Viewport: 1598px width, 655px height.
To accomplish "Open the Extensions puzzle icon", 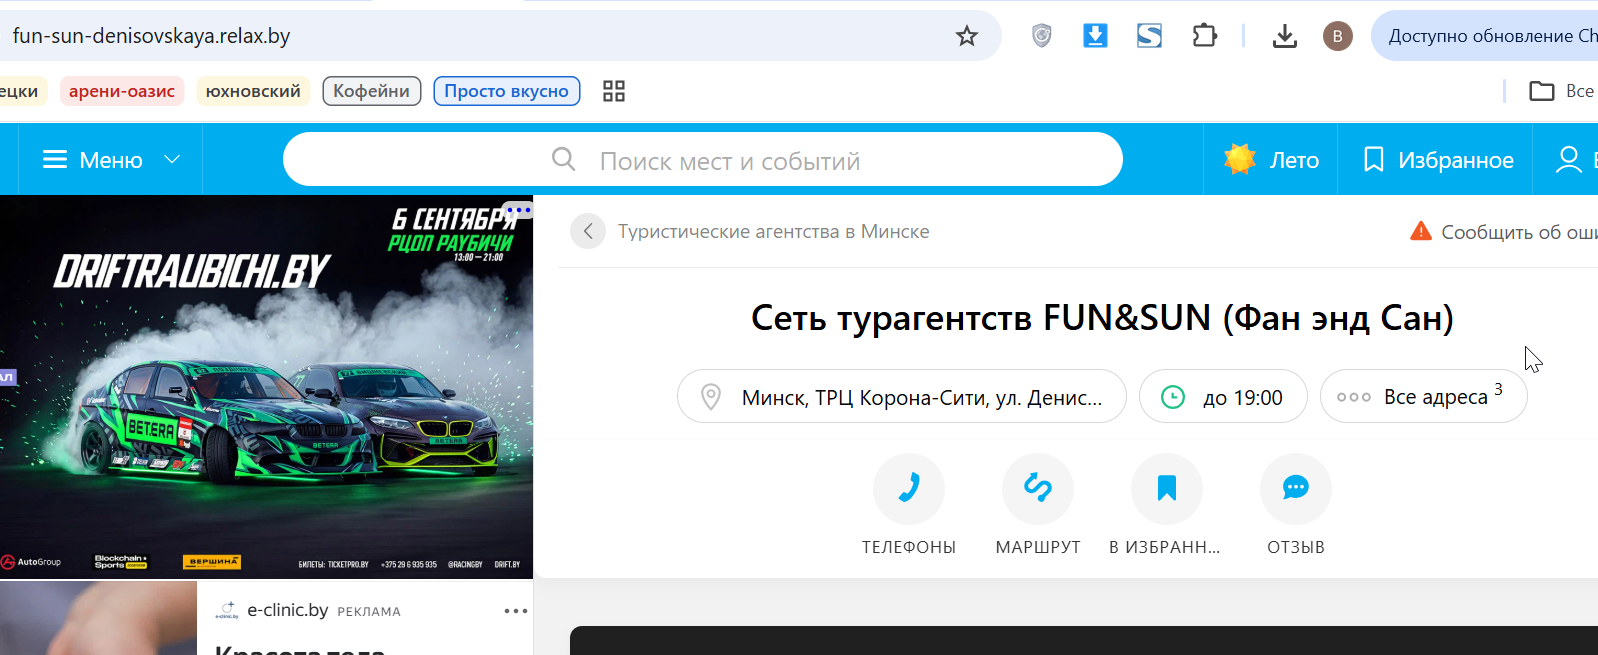I will pyautogui.click(x=1204, y=36).
